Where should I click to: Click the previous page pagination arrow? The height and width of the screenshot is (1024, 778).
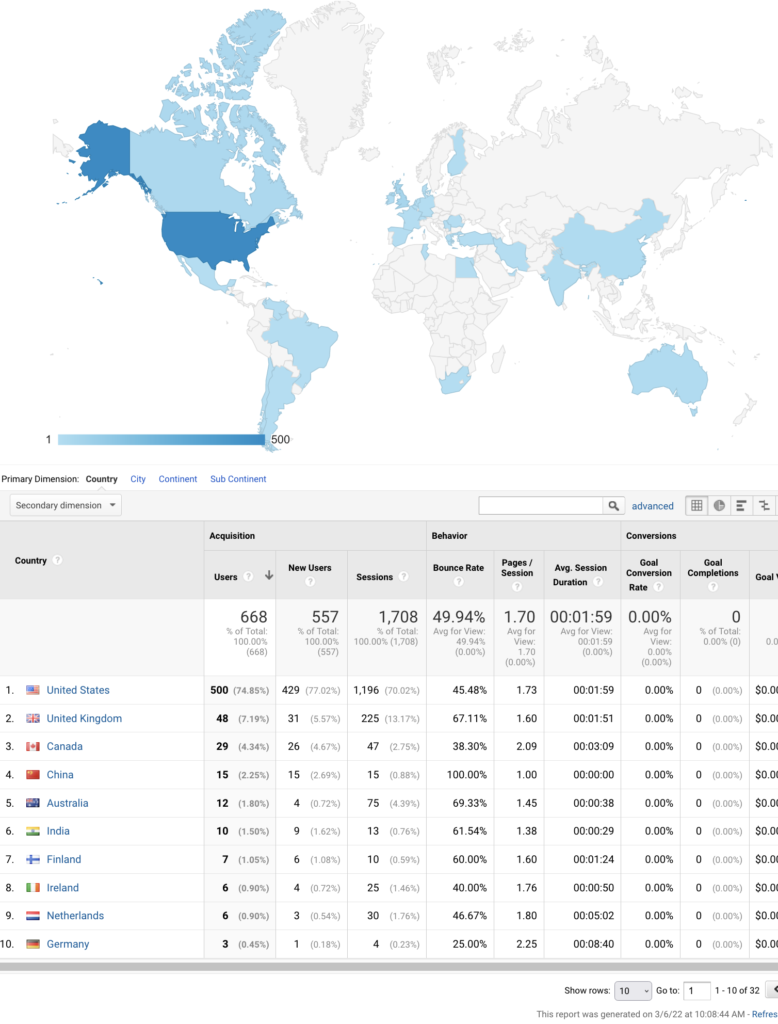pos(773,990)
